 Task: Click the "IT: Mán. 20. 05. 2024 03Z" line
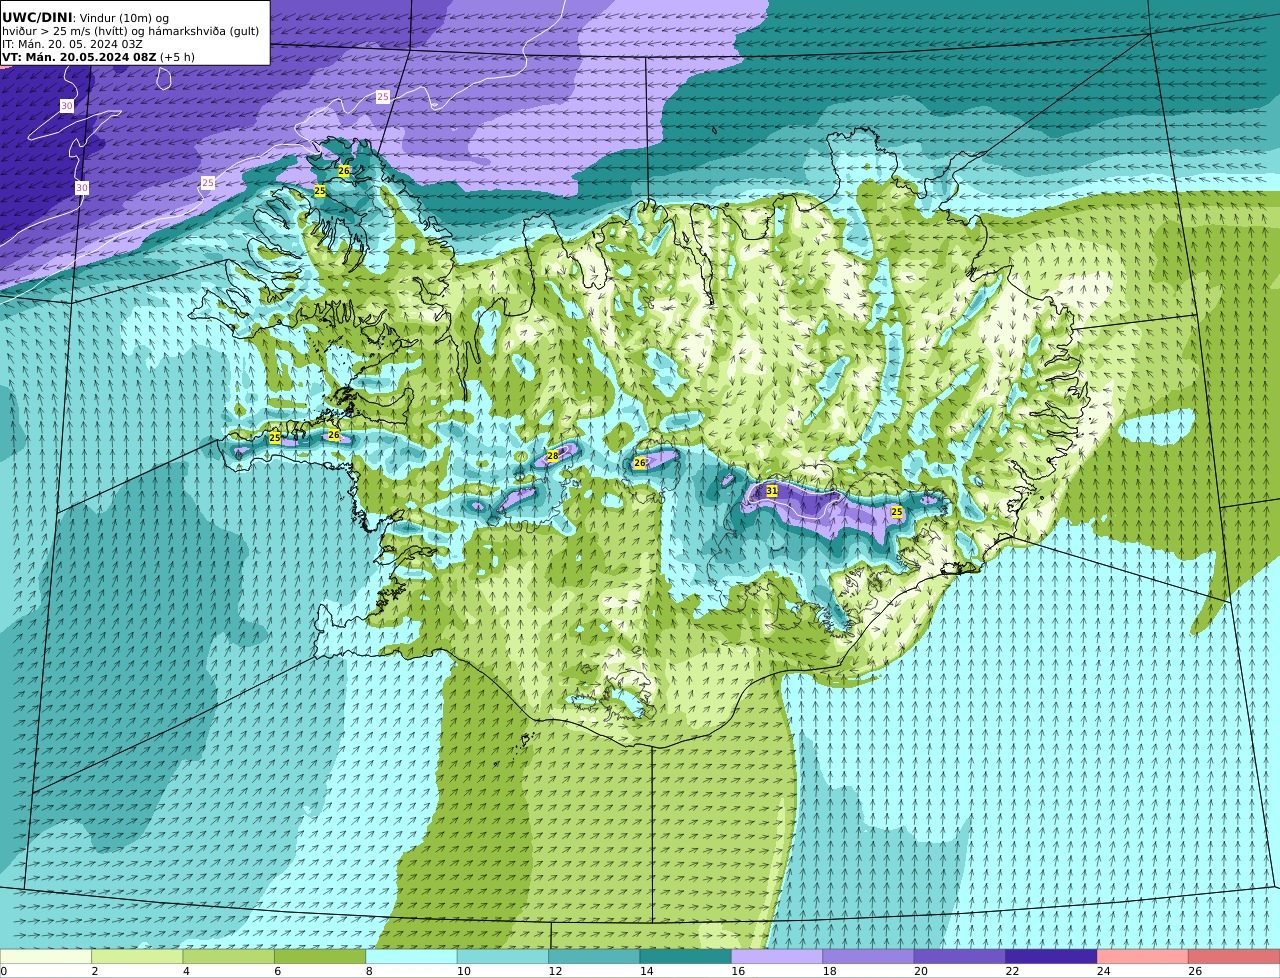point(72,44)
